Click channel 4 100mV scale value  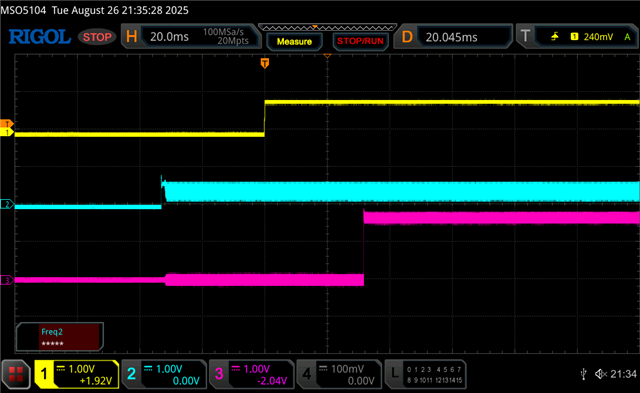point(347,369)
